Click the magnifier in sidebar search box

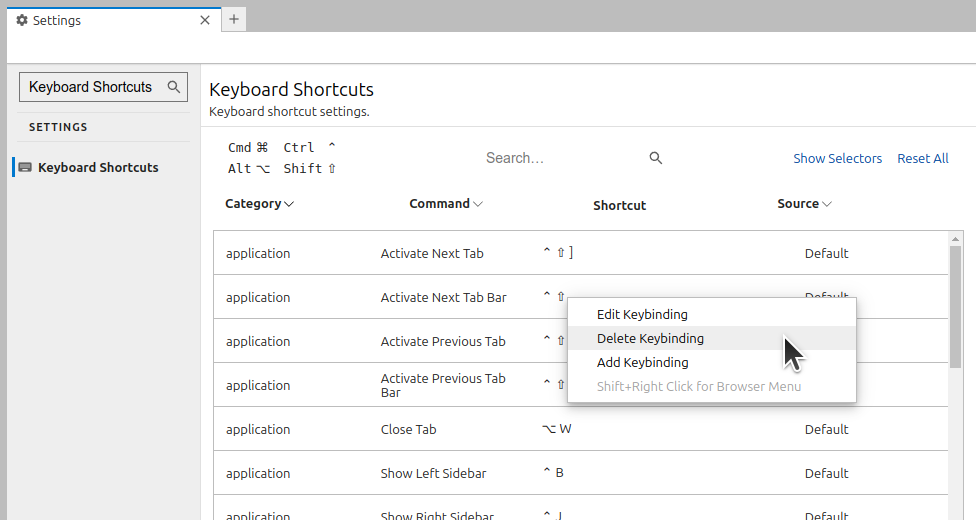pos(174,87)
